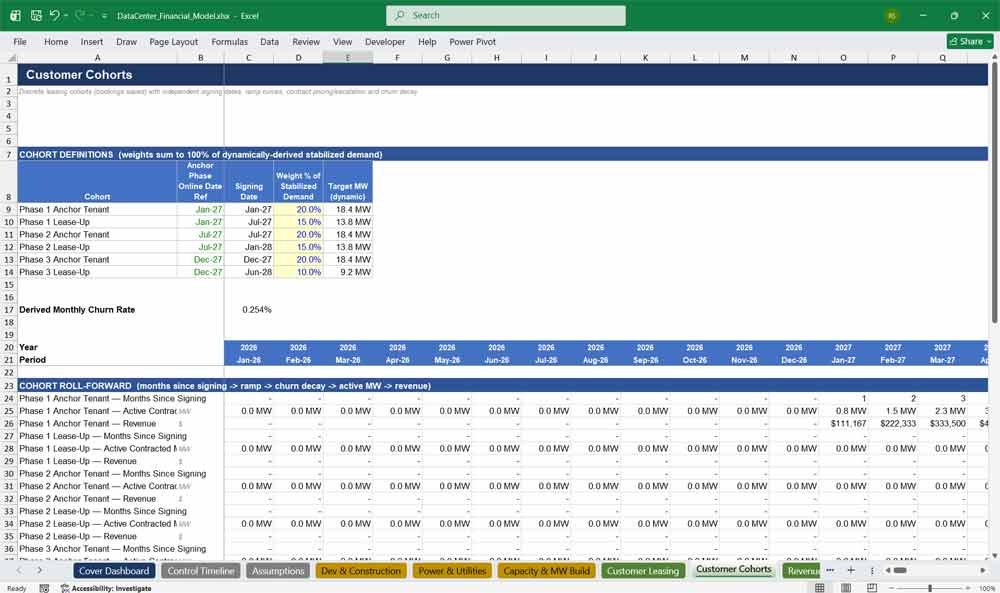Image resolution: width=1000 pixels, height=593 pixels.
Task: Open the user account avatar
Action: [892, 16]
